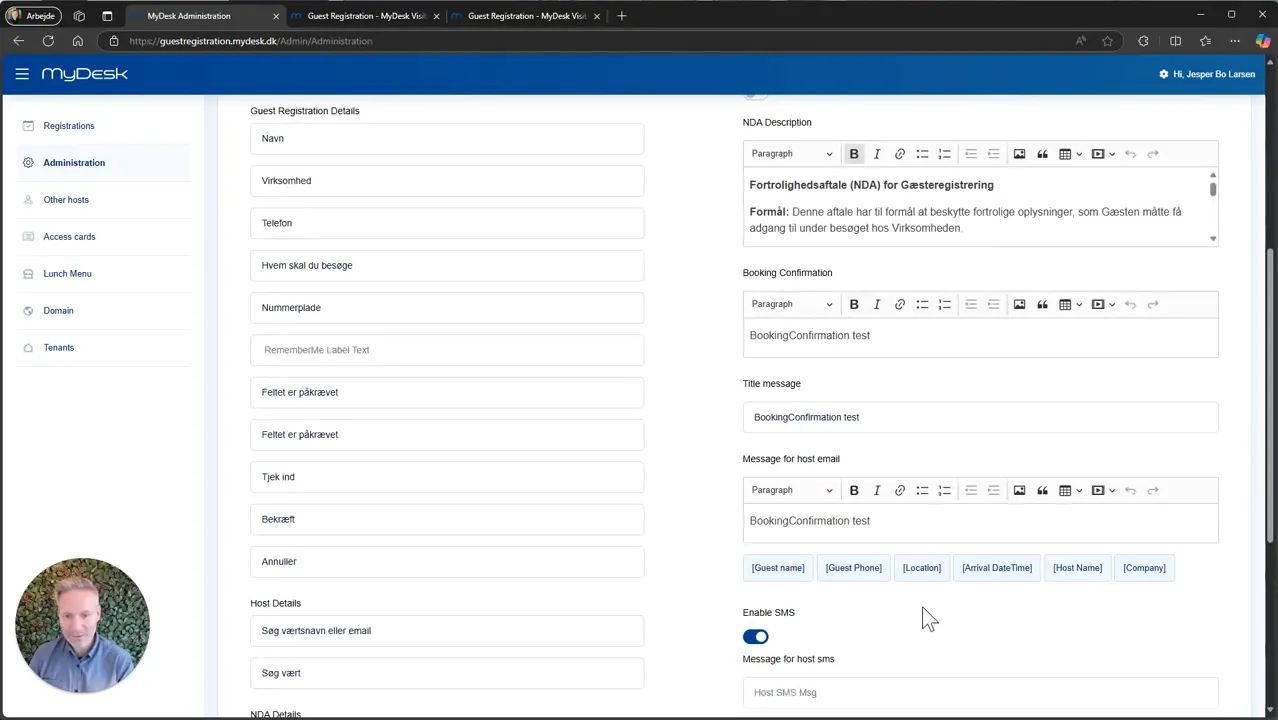Insert image in host email editor
Viewport: 1278px width, 720px height.
coord(1019,490)
